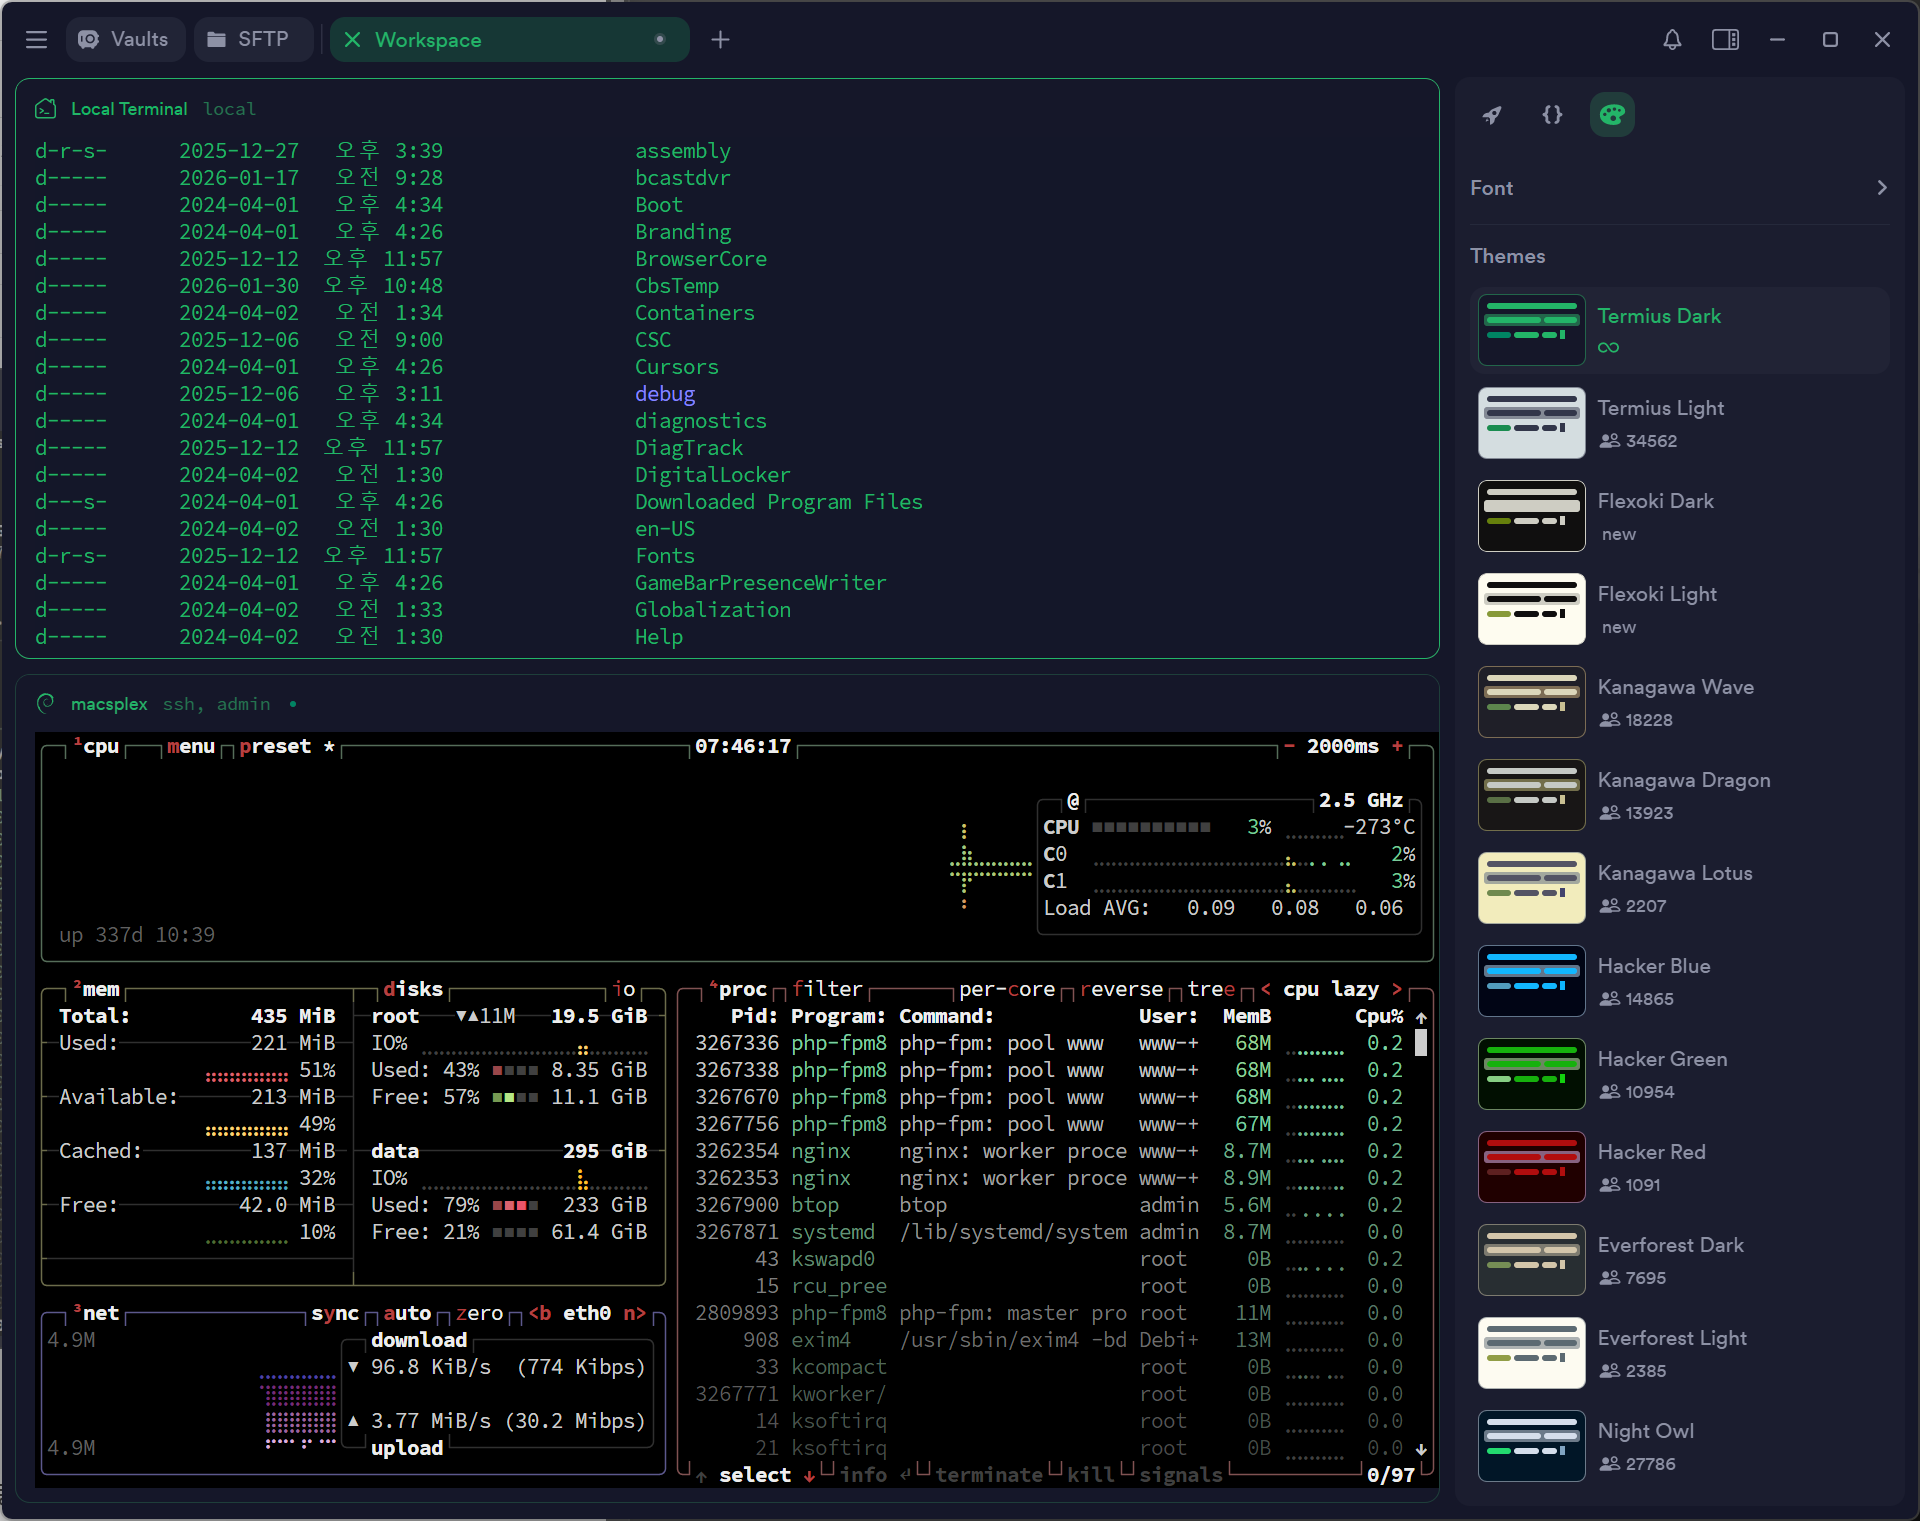Expand the Font settings chevron
The image size is (1920, 1521).
point(1881,188)
